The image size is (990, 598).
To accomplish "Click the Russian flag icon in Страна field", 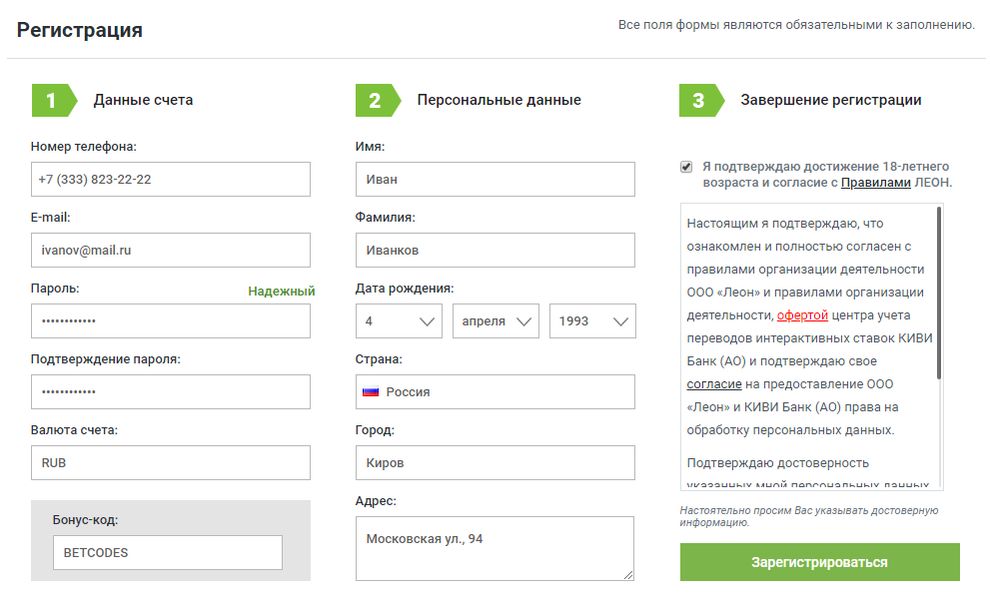I will click(x=372, y=391).
